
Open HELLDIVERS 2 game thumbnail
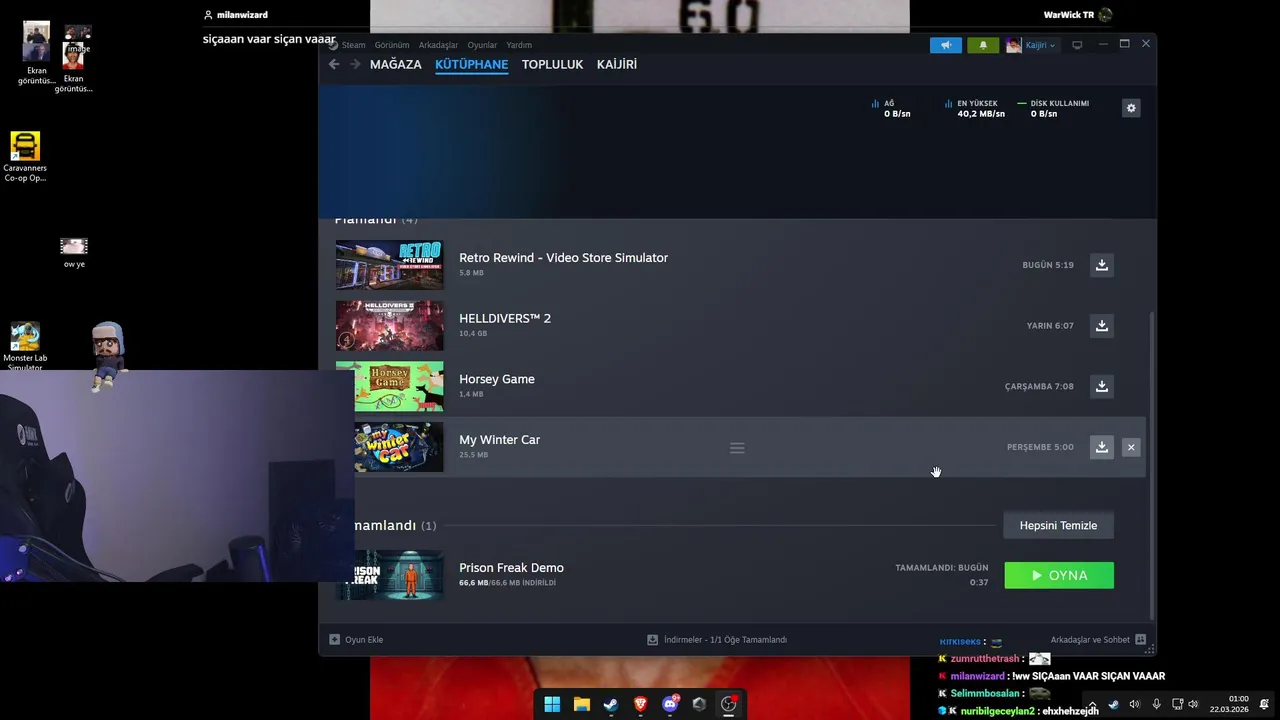tap(389, 325)
